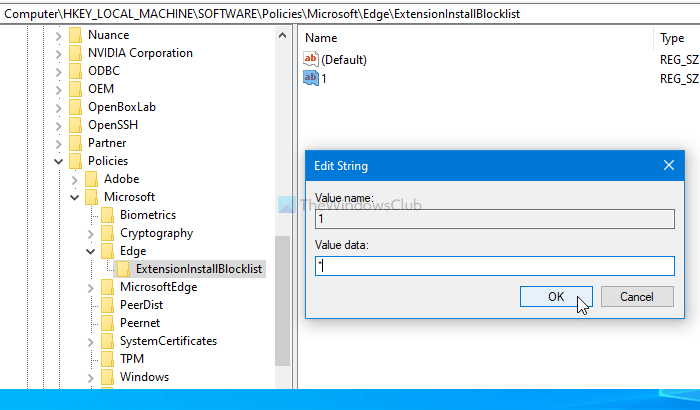700x410 pixels.
Task: Click the NVIDIA Corporation folder icon
Action: 76,53
